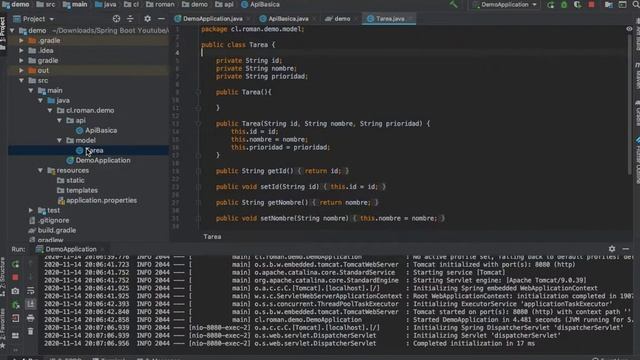Expand the gradle folder

click(21, 60)
